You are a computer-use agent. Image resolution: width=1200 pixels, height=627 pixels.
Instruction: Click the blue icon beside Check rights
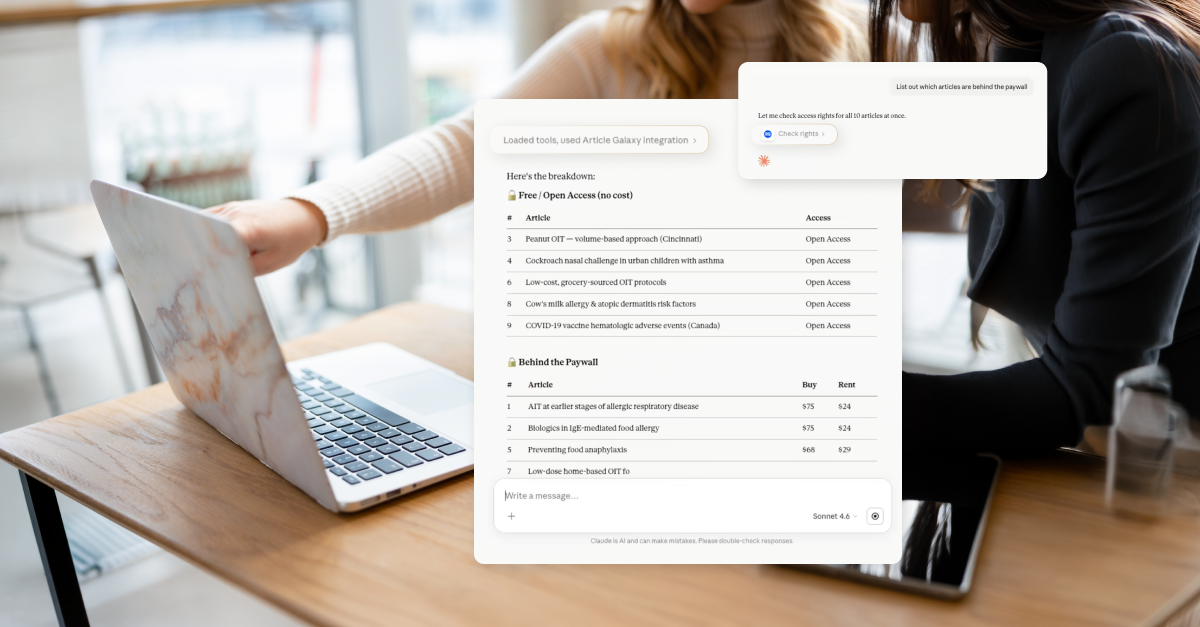point(768,134)
